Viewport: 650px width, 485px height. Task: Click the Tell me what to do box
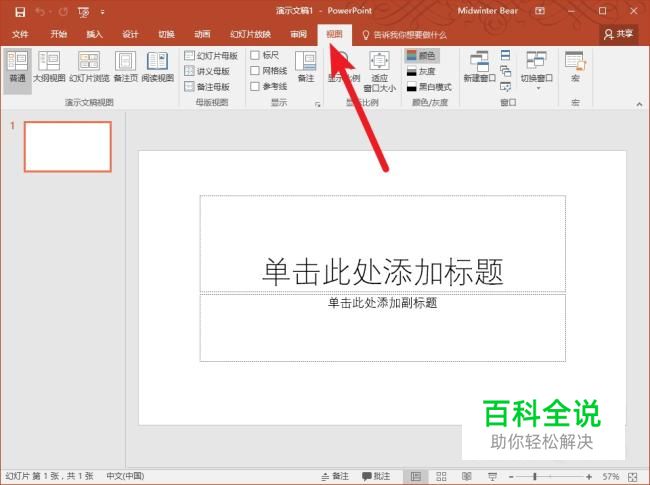click(405, 35)
